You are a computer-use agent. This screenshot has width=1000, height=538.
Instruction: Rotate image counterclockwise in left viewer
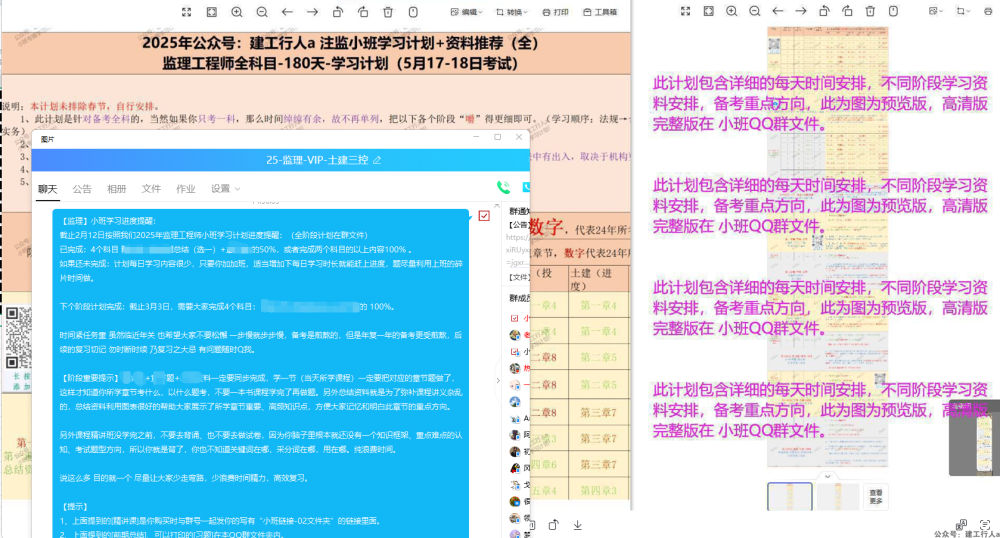pyautogui.click(x=338, y=12)
